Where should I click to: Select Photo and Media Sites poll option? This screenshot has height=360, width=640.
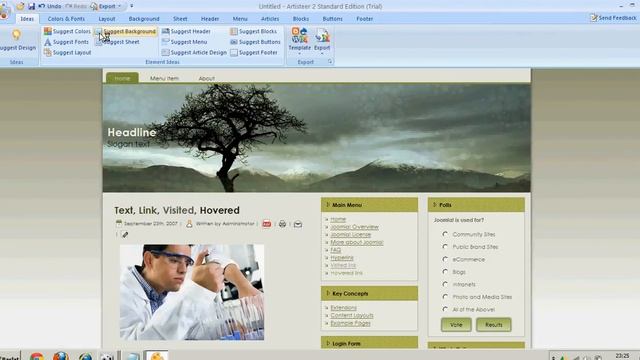[445, 297]
